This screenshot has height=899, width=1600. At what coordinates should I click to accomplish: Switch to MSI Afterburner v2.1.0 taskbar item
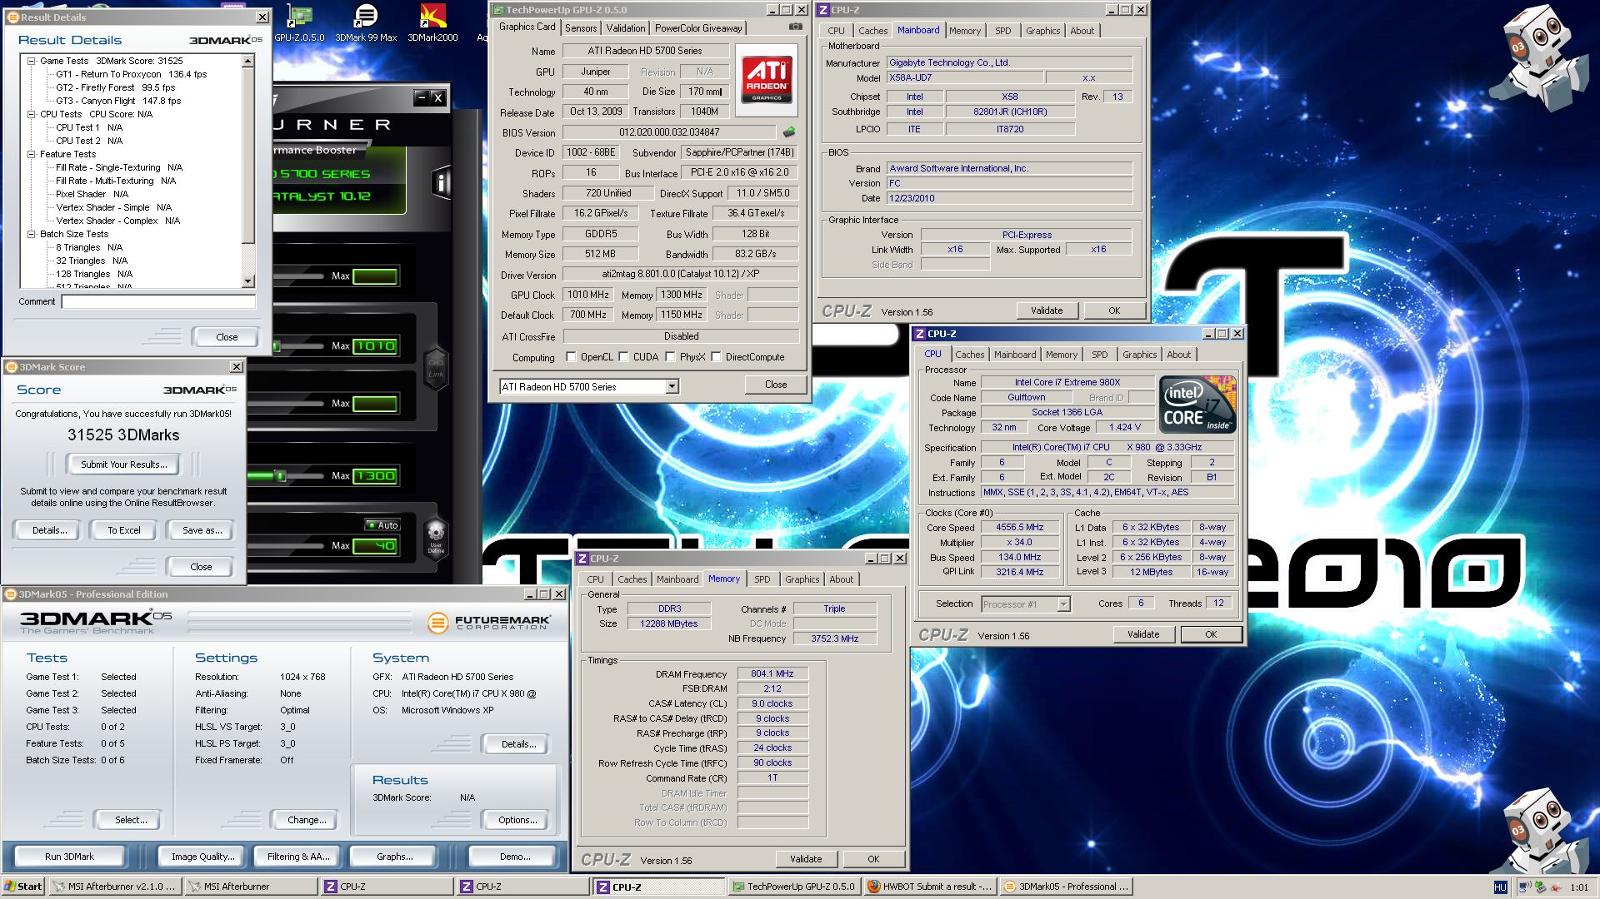pyautogui.click(x=115, y=886)
